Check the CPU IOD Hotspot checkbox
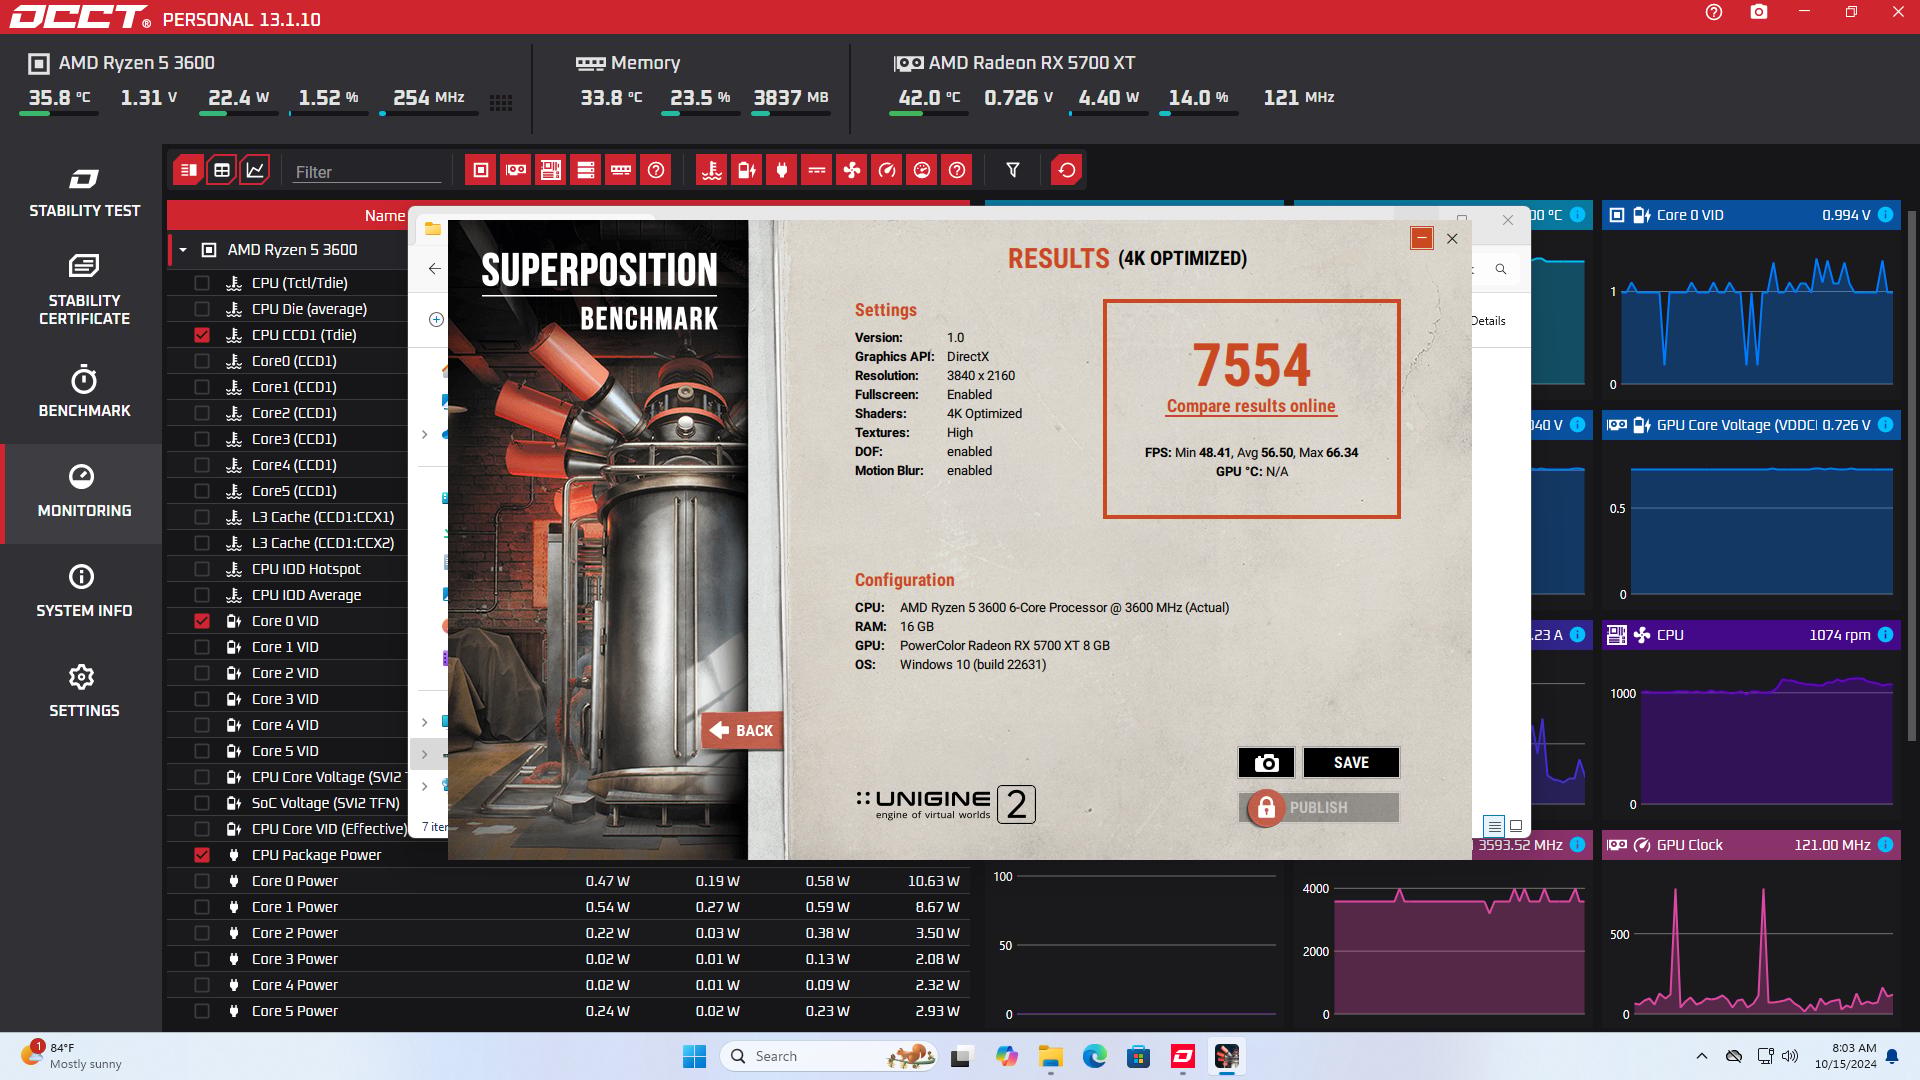1920x1080 pixels. pos(202,569)
